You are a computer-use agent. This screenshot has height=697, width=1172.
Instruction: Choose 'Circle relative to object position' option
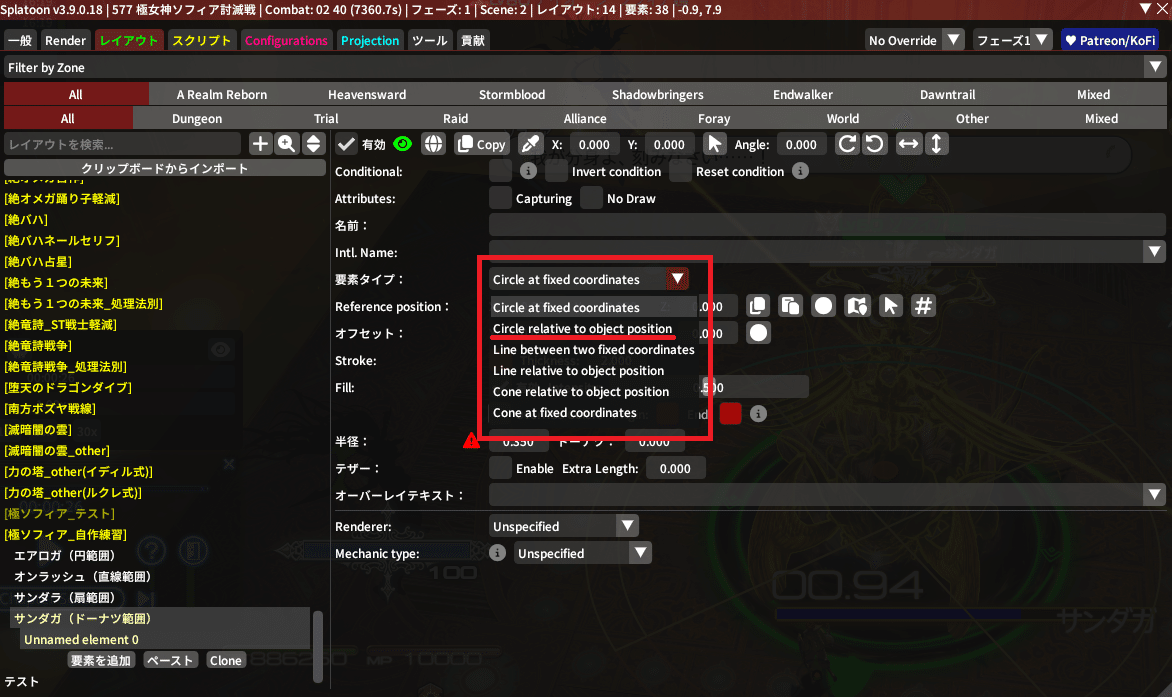point(582,329)
